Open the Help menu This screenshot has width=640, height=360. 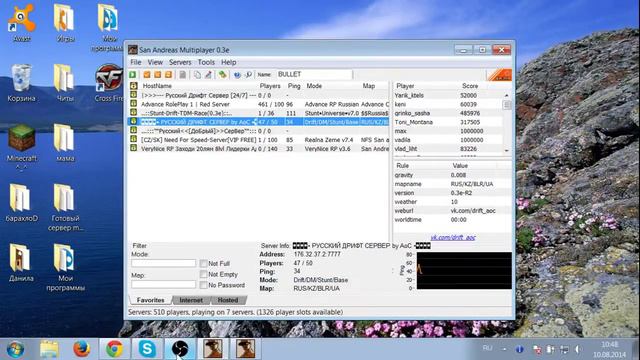click(229, 62)
